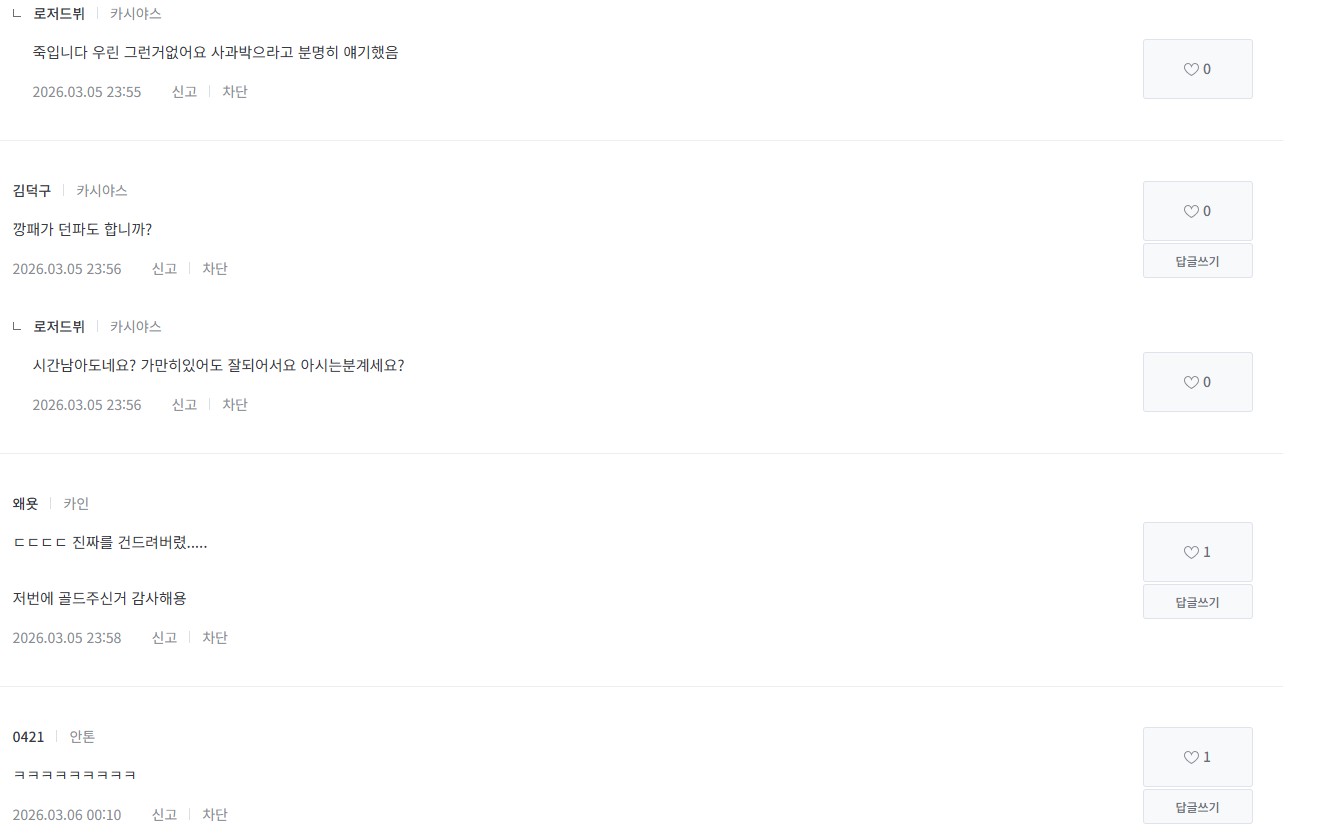Like 왜욧's comment with heart icon

1197,552
